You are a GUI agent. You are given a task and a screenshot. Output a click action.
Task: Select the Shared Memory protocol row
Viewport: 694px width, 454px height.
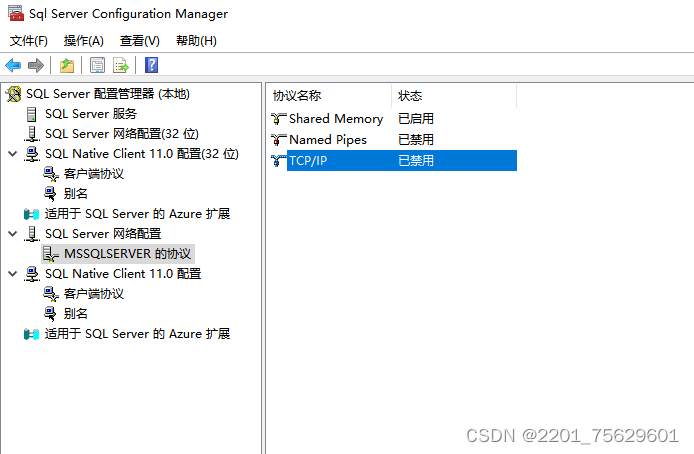tap(393, 119)
